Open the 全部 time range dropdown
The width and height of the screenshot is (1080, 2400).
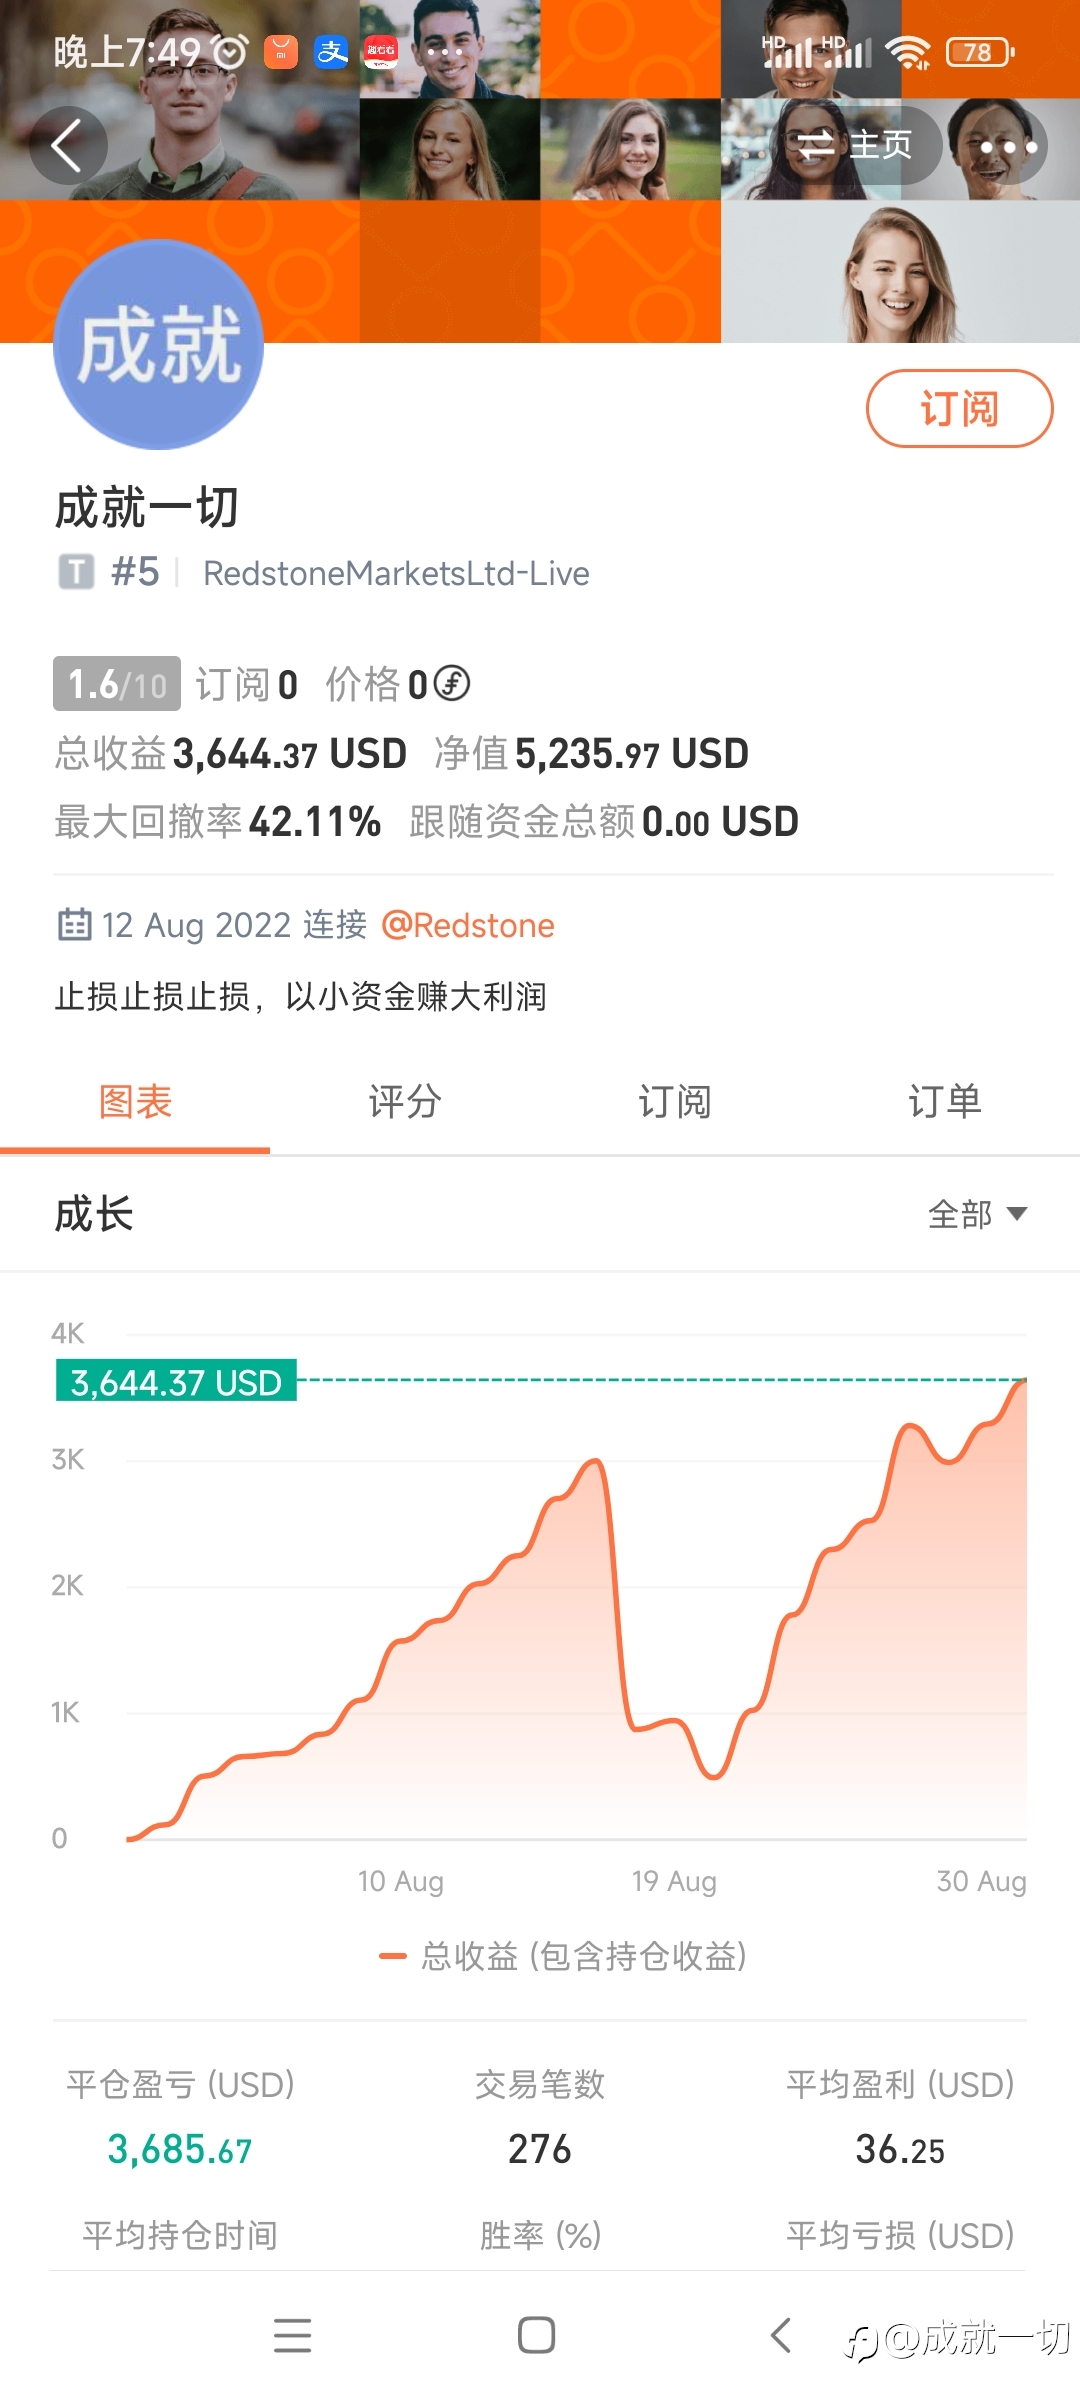tap(977, 1214)
